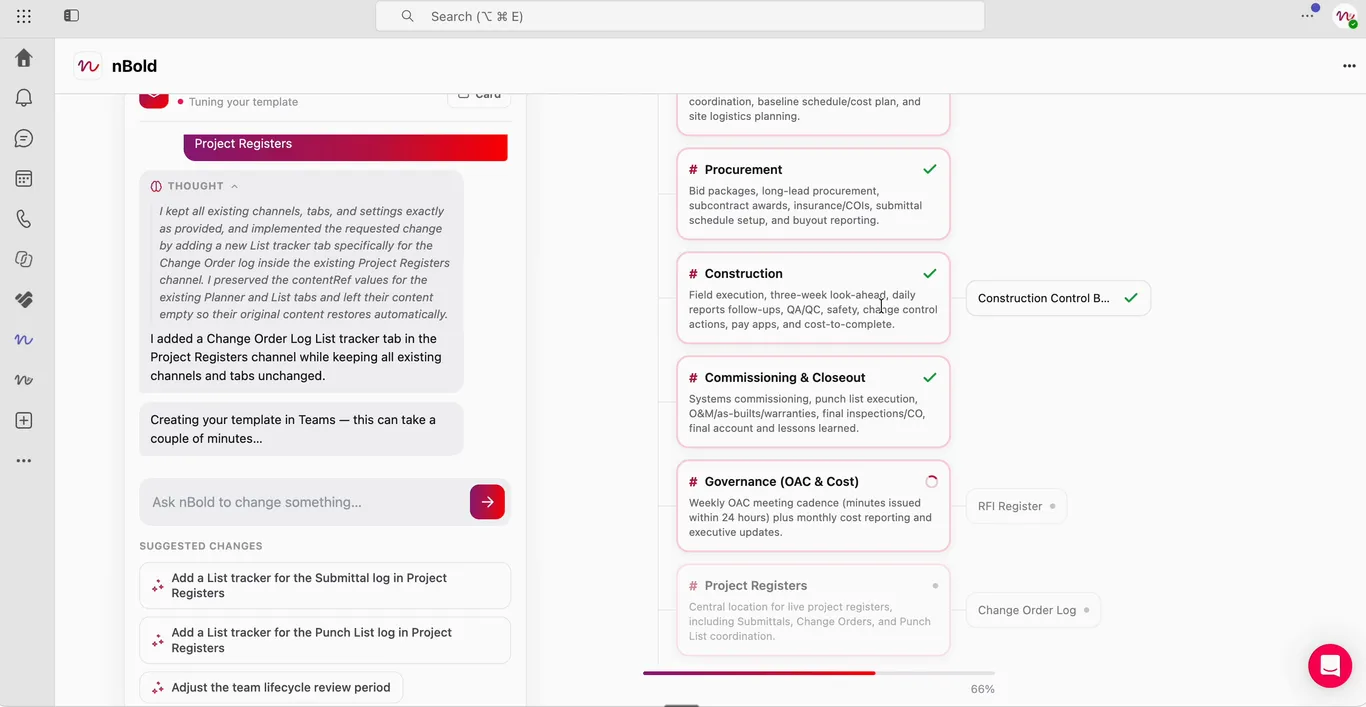Send message with arrow button
The height and width of the screenshot is (707, 1366).
(x=487, y=502)
